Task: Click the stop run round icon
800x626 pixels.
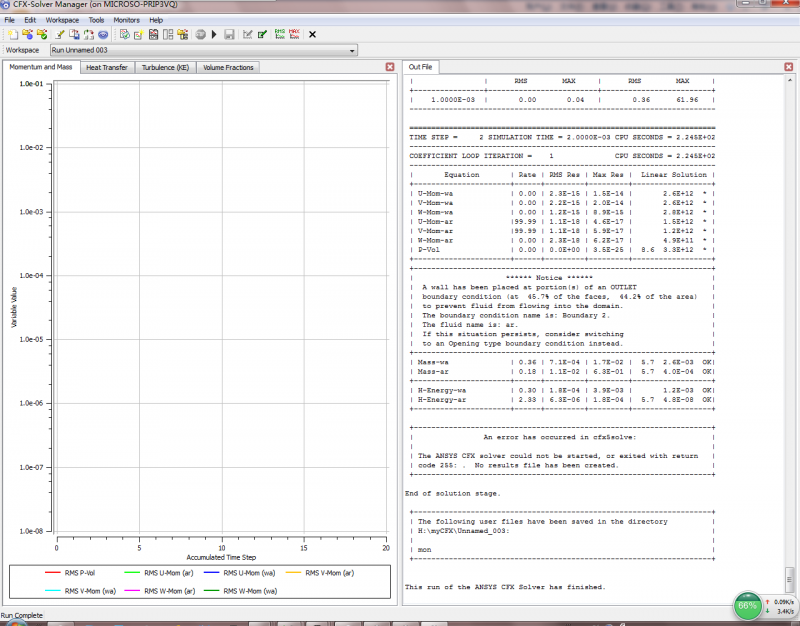Action: tap(200, 34)
